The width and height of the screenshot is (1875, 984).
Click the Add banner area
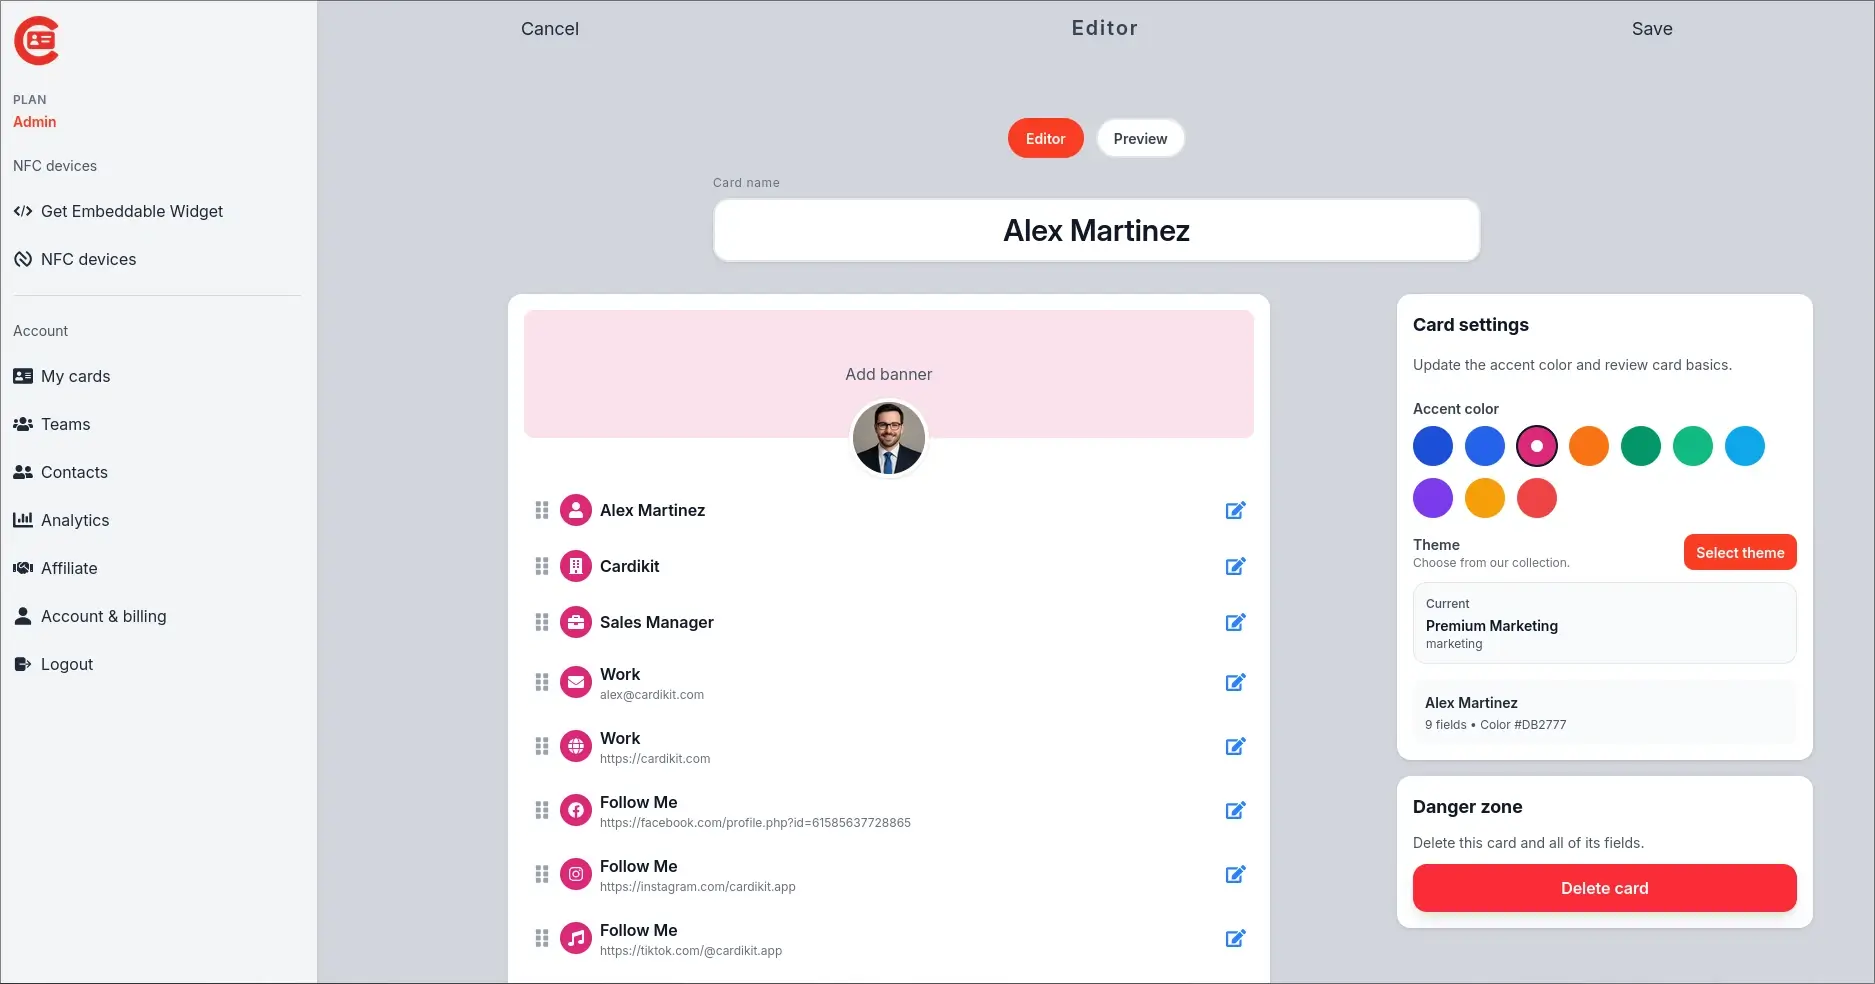(x=888, y=374)
